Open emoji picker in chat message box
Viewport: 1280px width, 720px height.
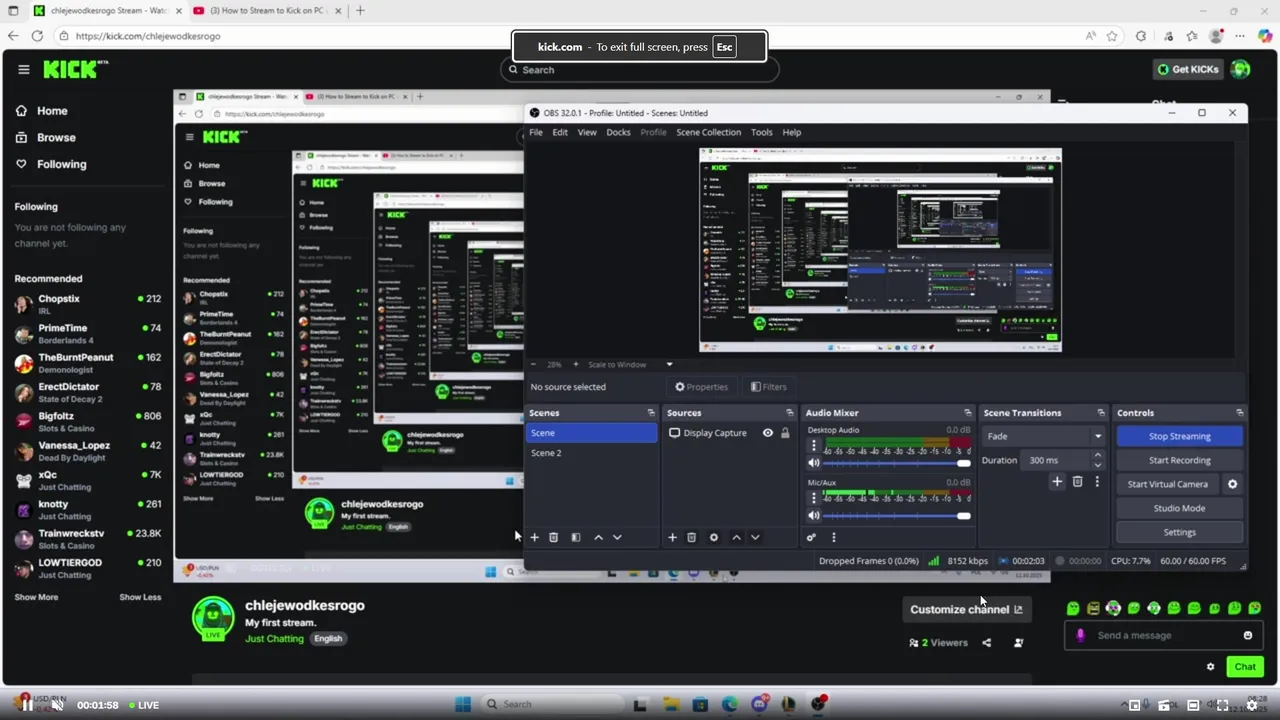pyautogui.click(x=1247, y=635)
